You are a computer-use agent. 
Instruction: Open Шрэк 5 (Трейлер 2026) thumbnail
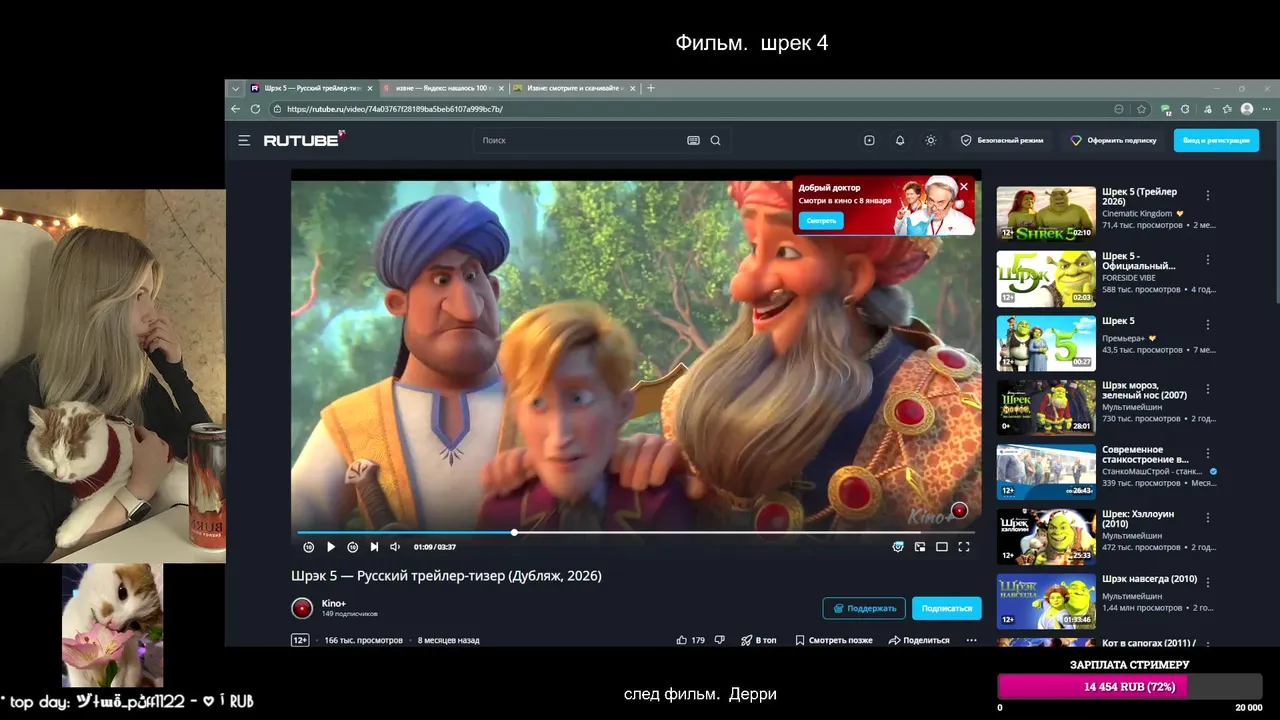coord(1046,213)
